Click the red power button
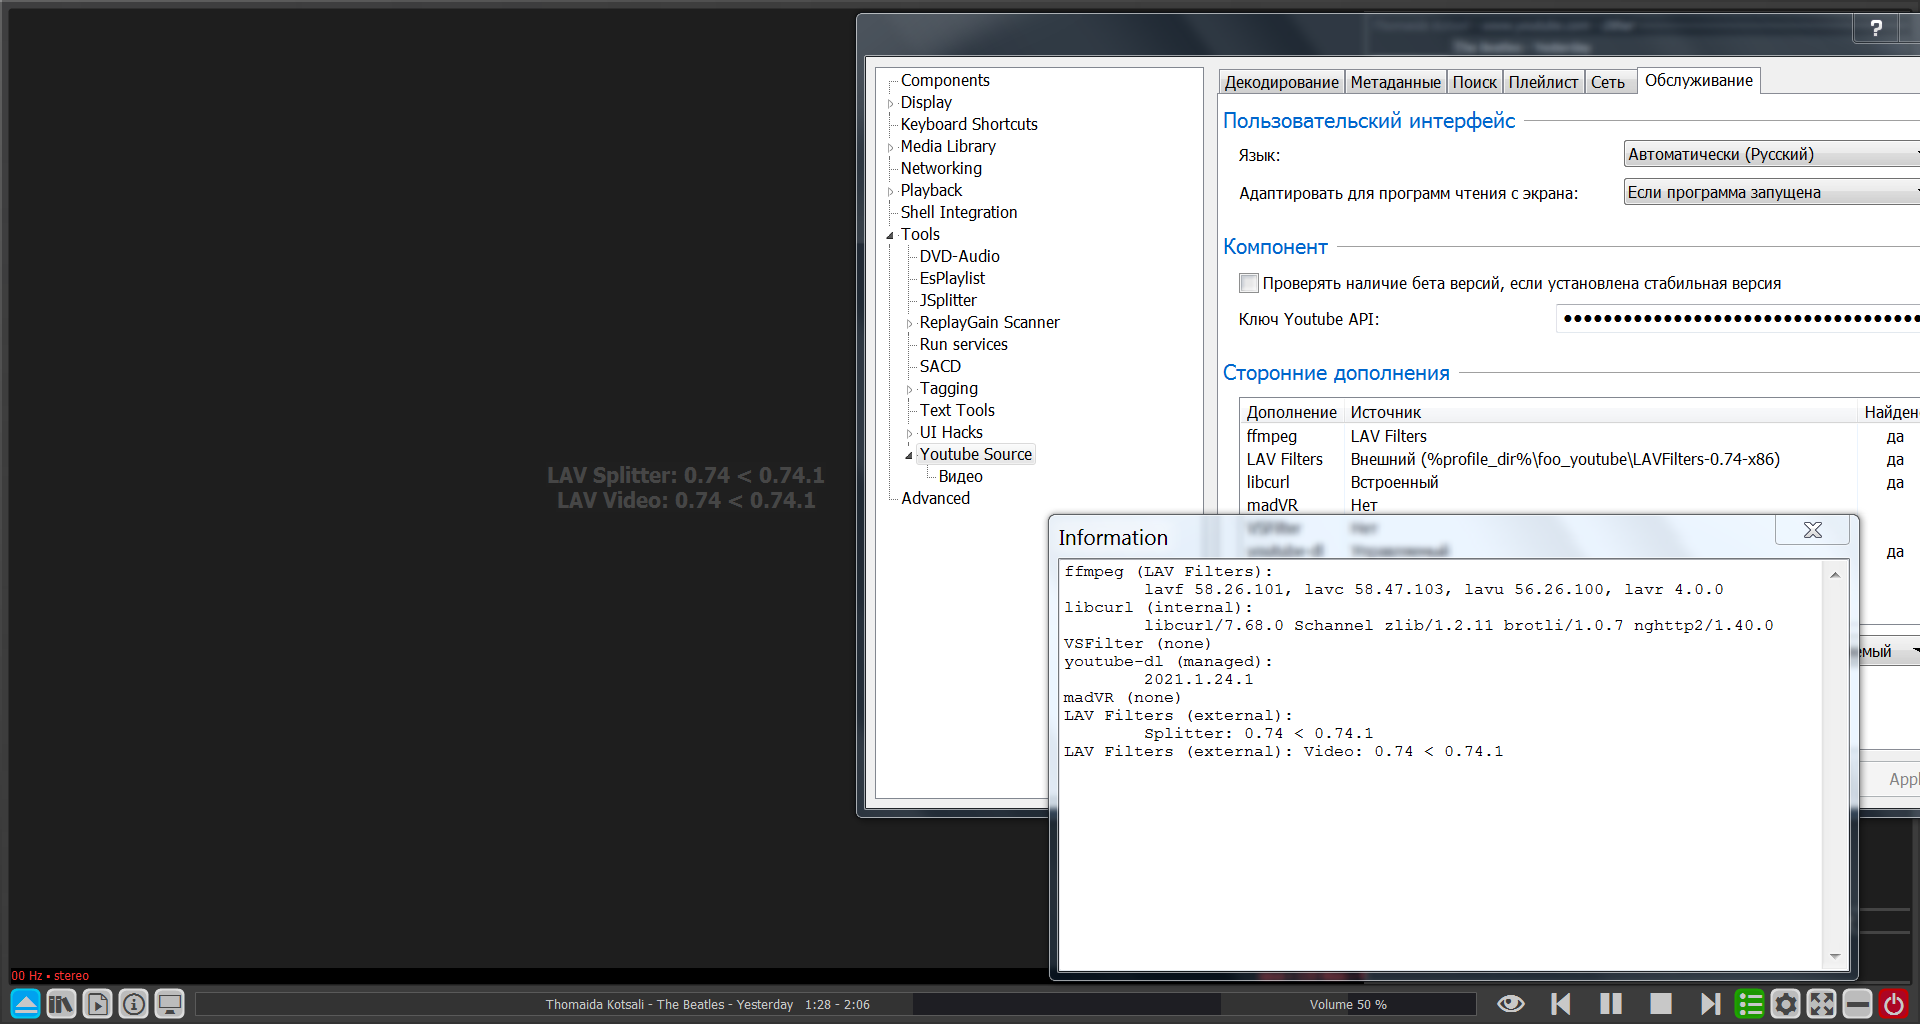The width and height of the screenshot is (1920, 1024). (1893, 1003)
